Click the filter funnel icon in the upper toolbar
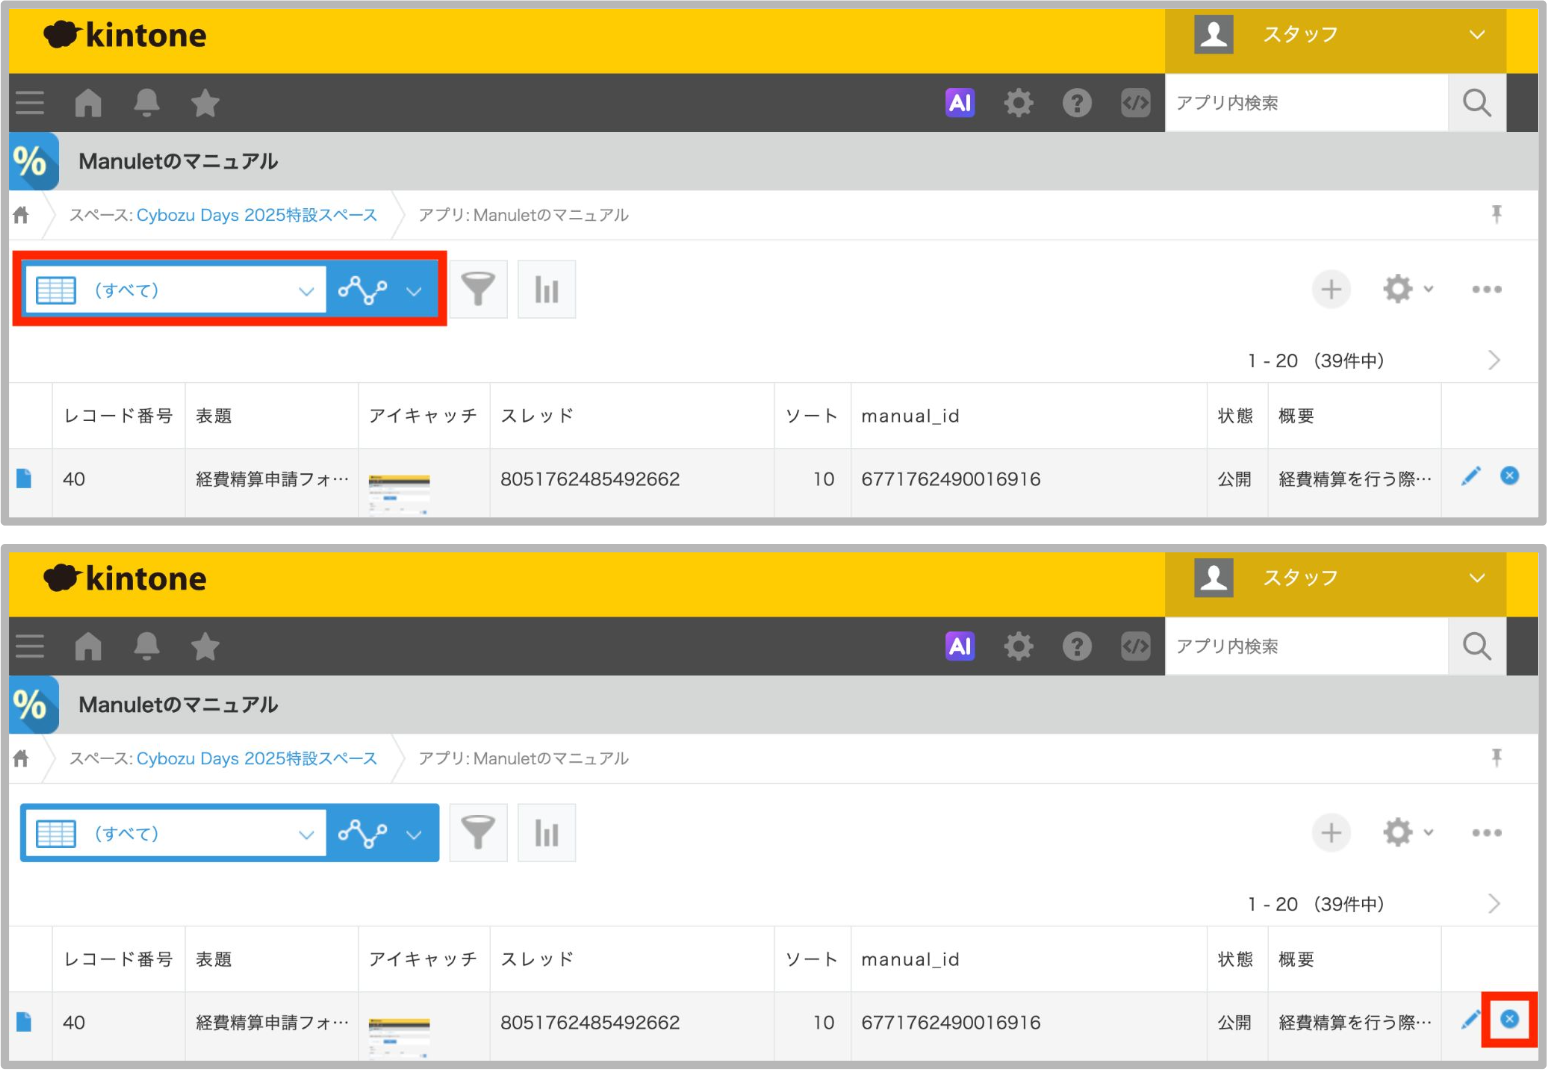The height and width of the screenshot is (1074, 1552). (x=478, y=290)
